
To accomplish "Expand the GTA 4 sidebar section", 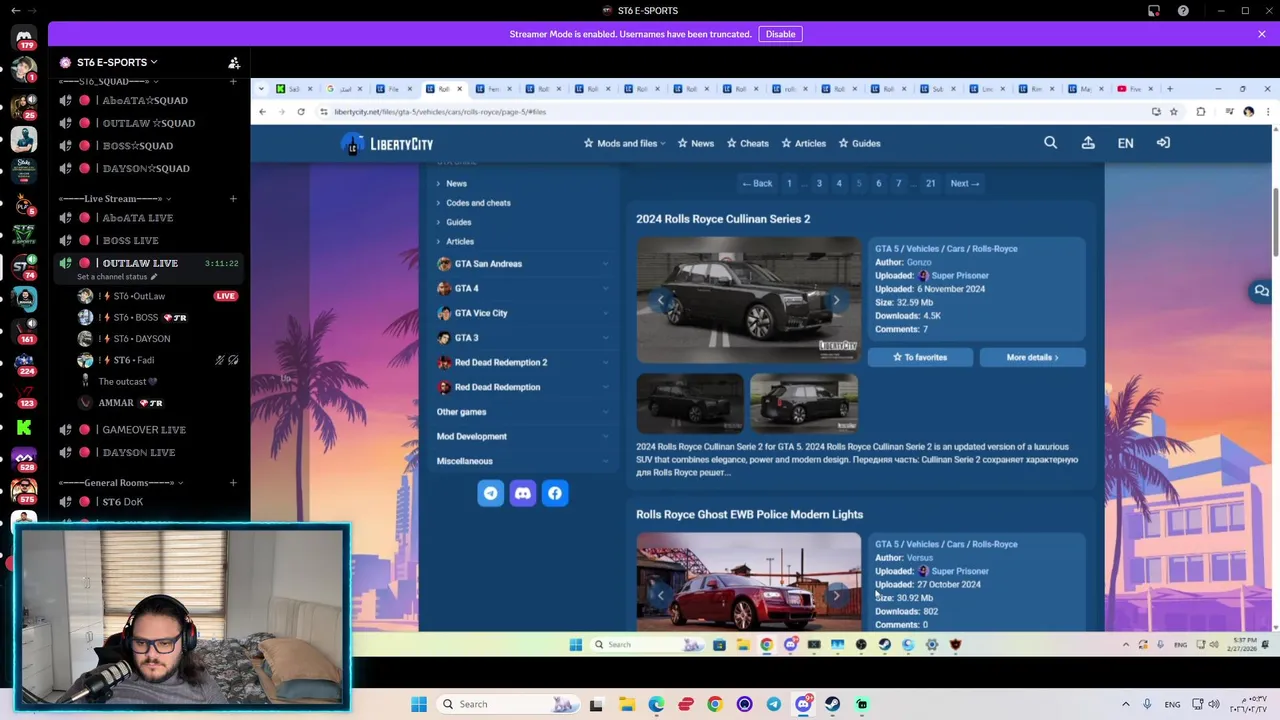I will coord(522,288).
